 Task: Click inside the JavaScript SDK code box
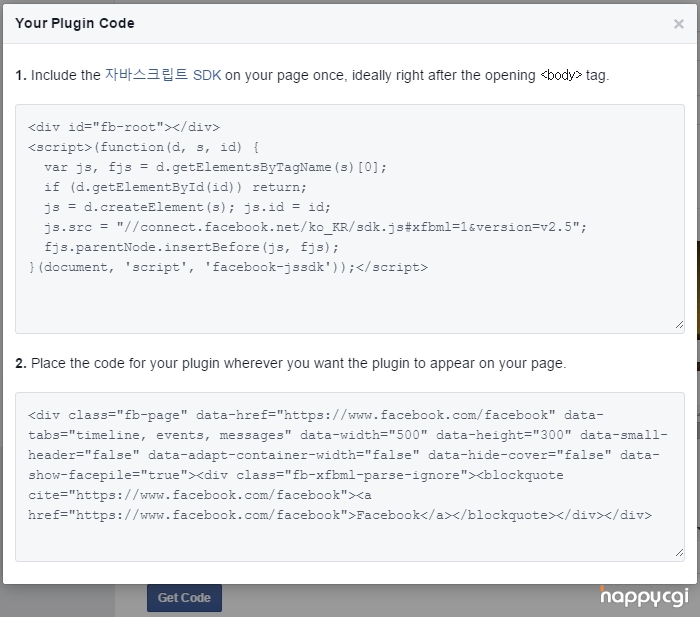(x=350, y=219)
